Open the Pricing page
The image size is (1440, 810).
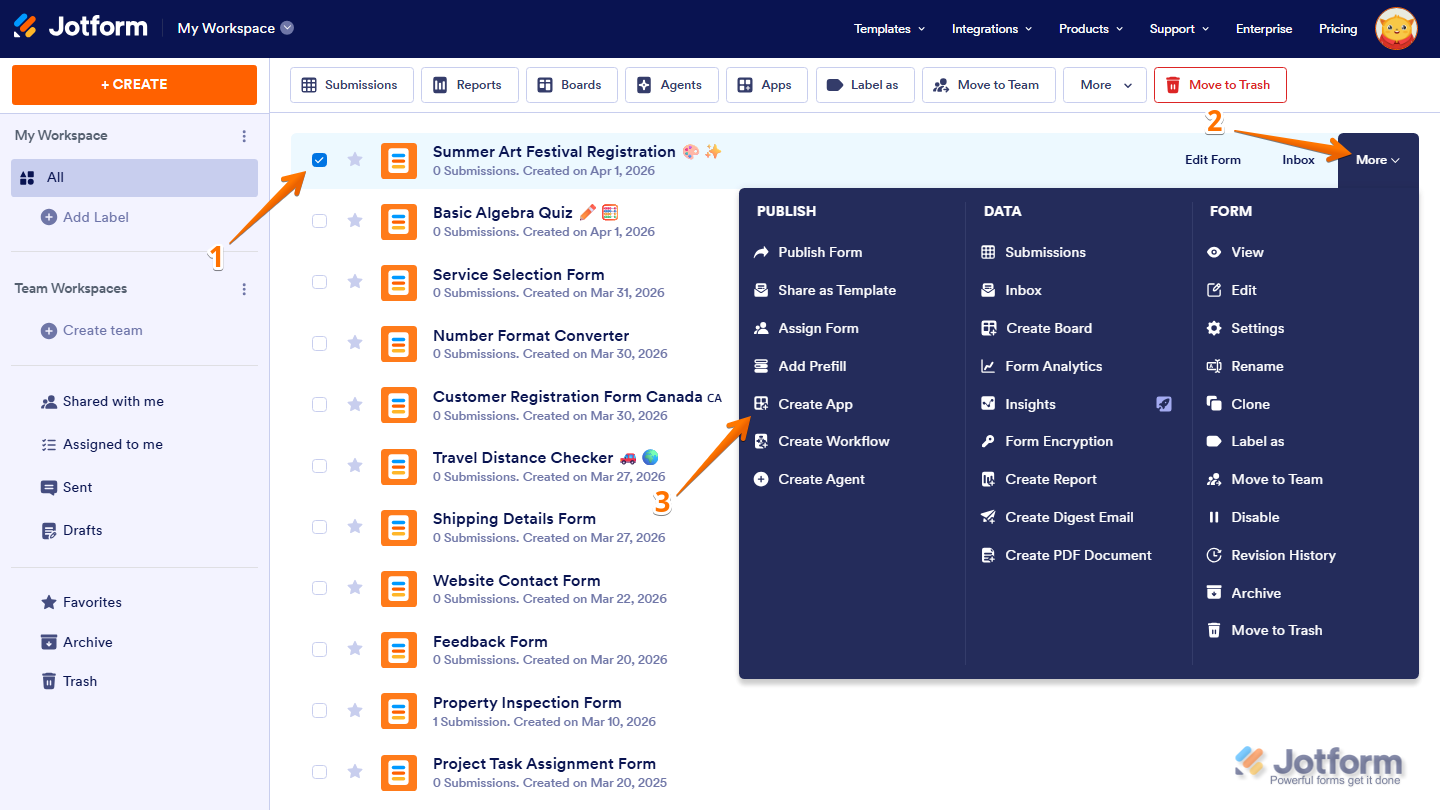(1338, 29)
